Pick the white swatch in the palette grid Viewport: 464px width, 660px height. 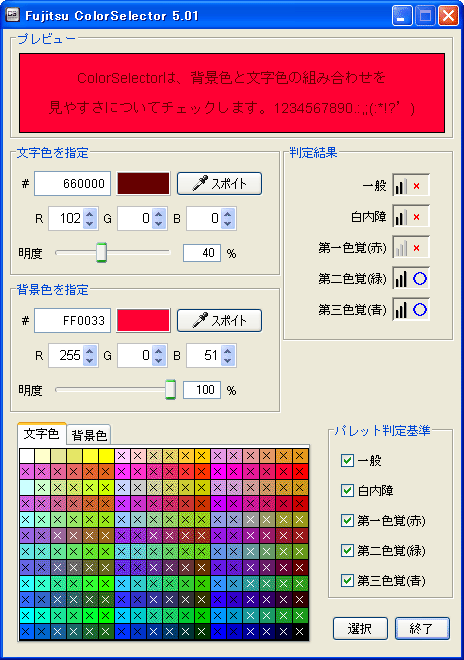(27, 456)
